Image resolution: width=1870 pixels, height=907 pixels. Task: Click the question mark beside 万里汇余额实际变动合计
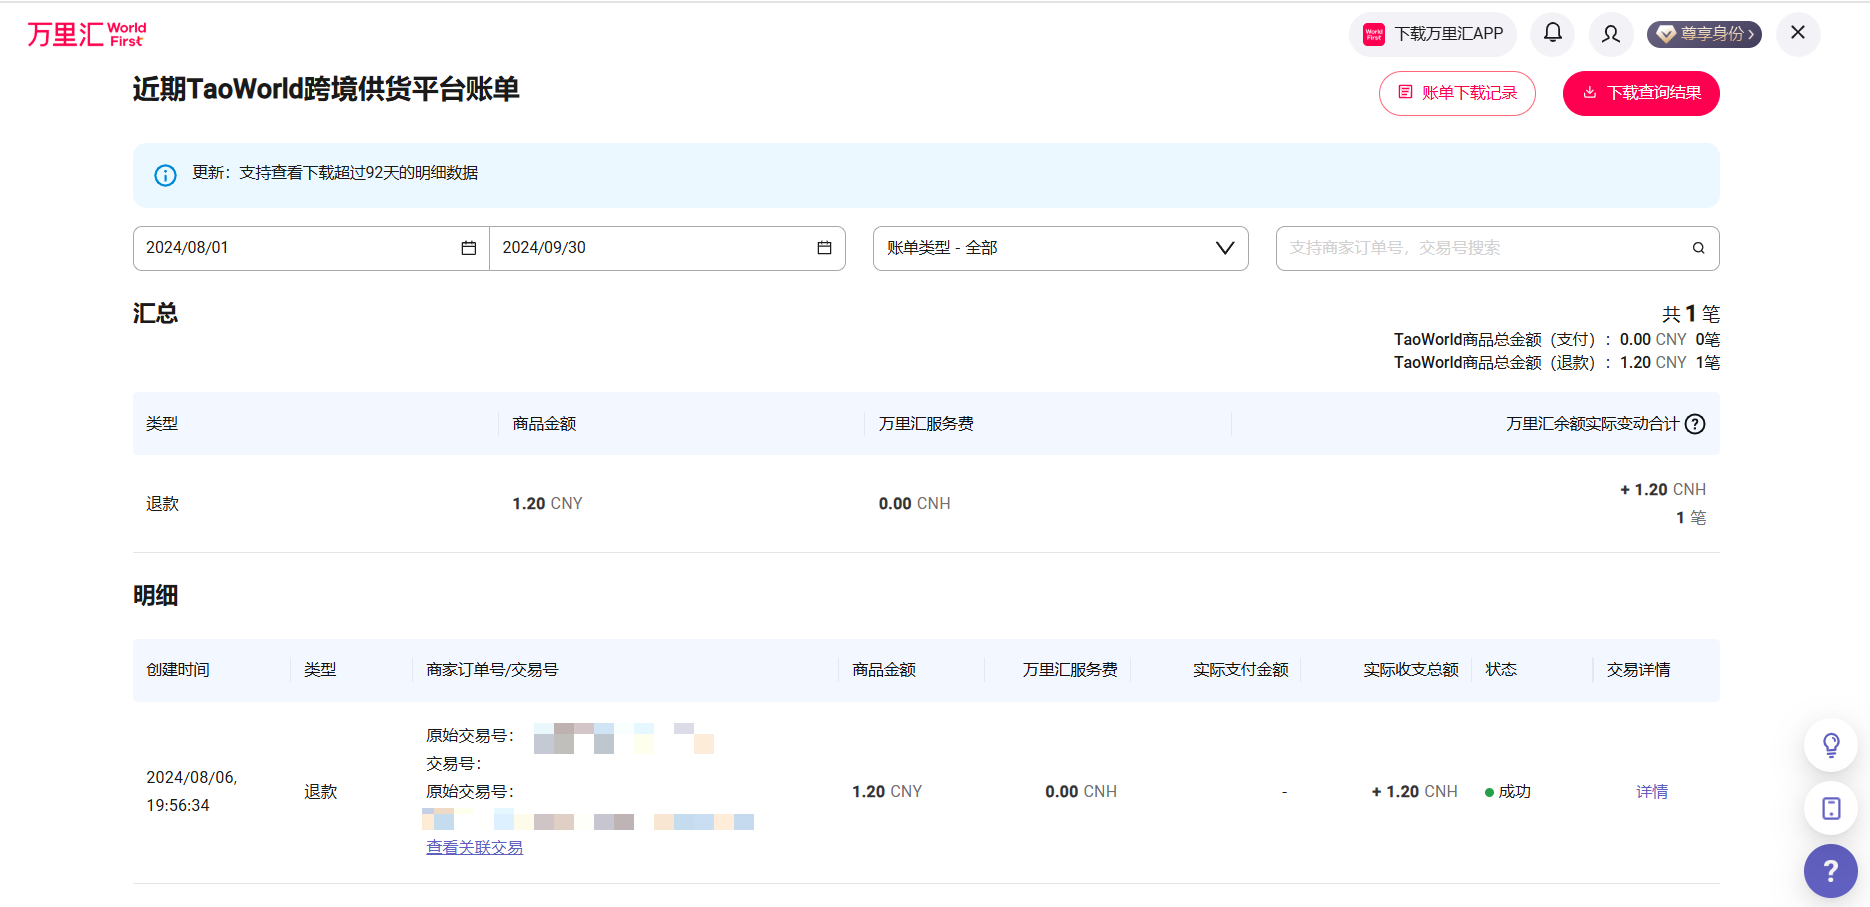coord(1695,424)
